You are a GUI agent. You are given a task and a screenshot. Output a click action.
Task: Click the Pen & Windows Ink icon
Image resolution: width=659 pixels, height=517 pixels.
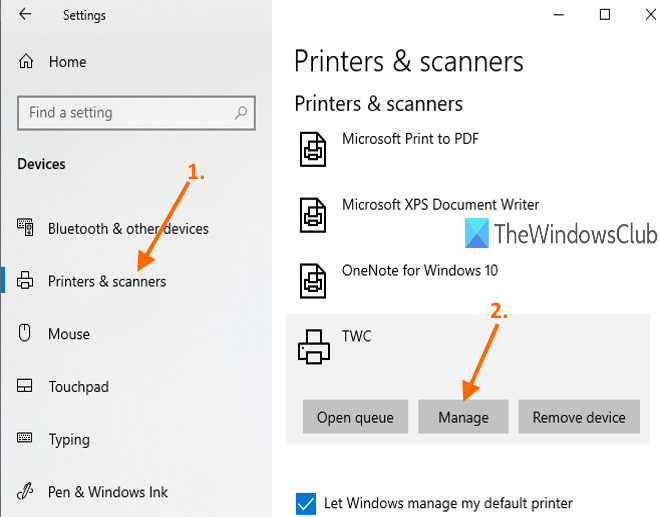pyautogui.click(x=25, y=491)
